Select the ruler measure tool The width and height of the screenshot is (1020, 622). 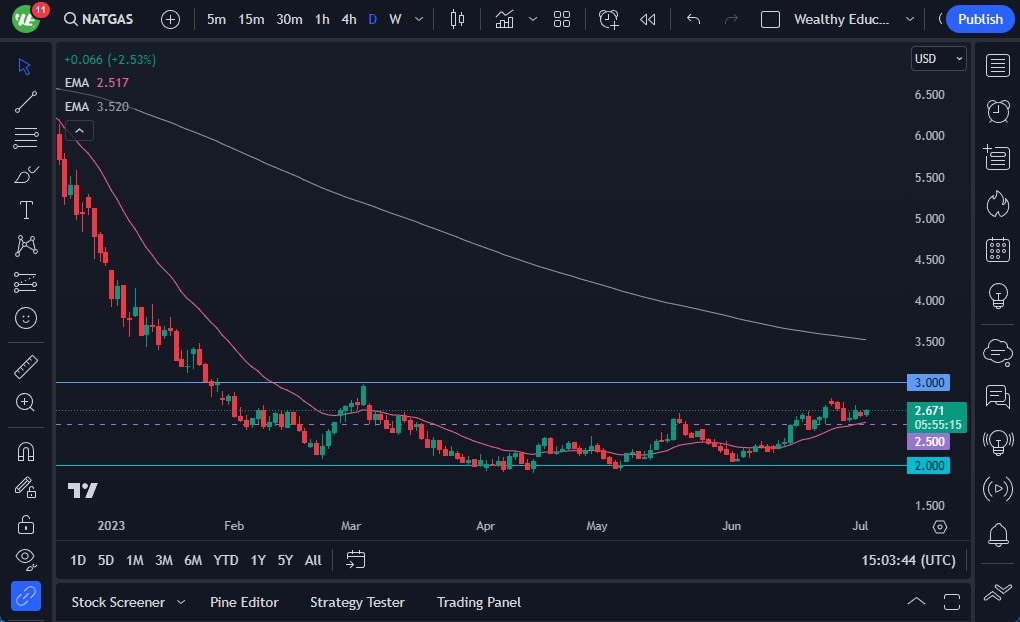[x=25, y=367]
